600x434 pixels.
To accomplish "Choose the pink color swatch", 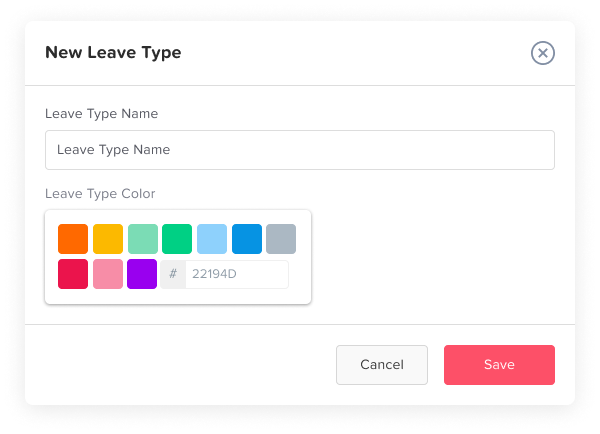I will pos(108,274).
